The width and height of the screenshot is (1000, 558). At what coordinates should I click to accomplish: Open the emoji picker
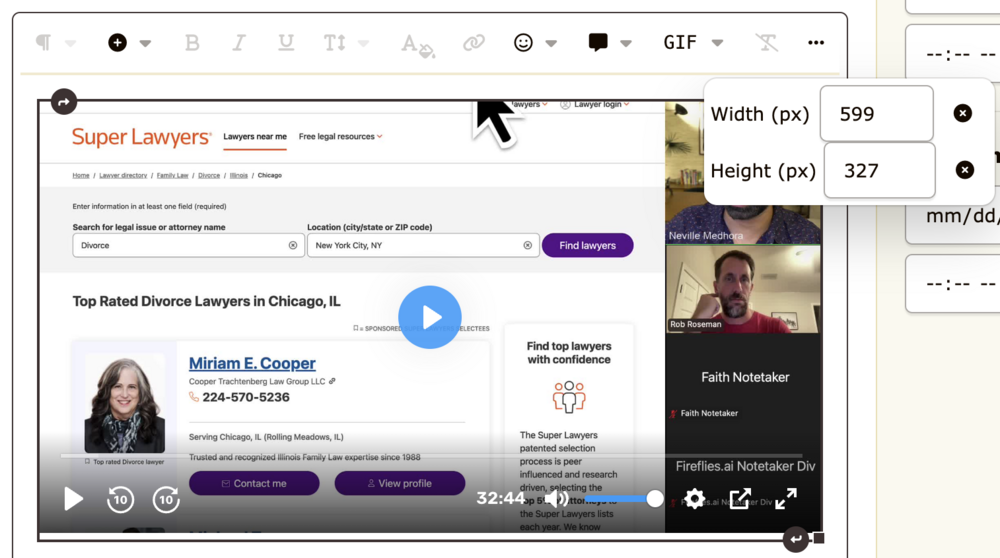pos(523,43)
